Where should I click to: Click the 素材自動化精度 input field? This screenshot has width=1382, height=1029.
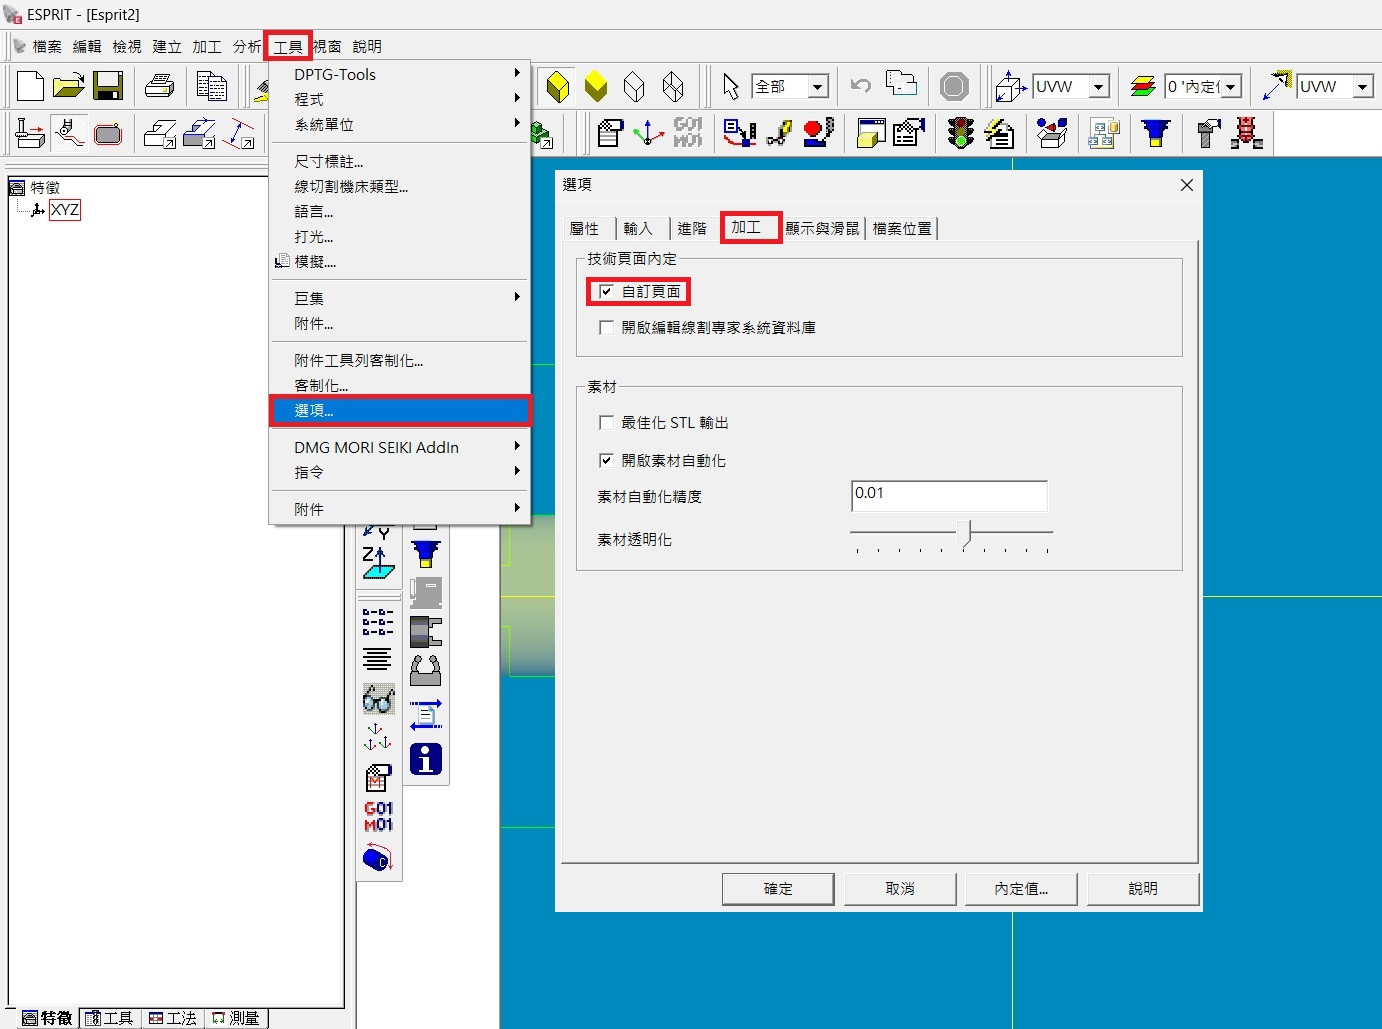tap(948, 495)
